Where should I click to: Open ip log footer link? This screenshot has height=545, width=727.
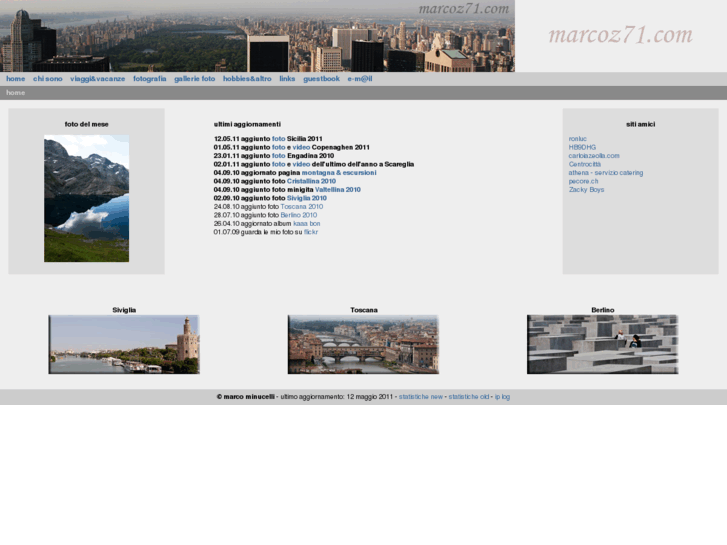(502, 397)
